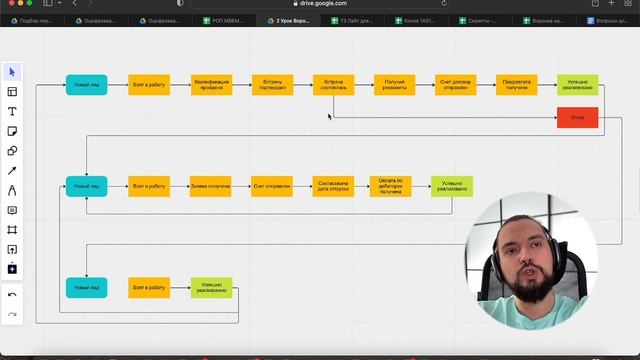
Task: Select 'Новый лид' block next to 'Заявка получена' row
Action: (87, 187)
